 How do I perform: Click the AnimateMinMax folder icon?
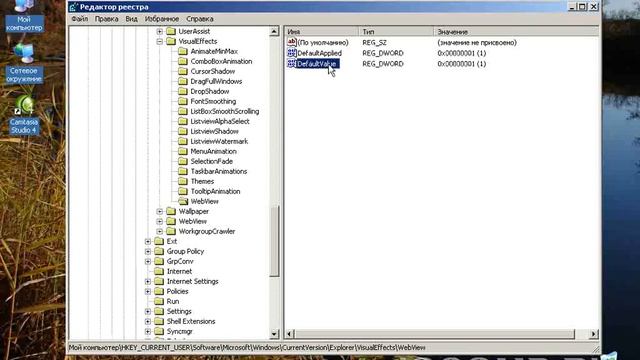[x=183, y=51]
